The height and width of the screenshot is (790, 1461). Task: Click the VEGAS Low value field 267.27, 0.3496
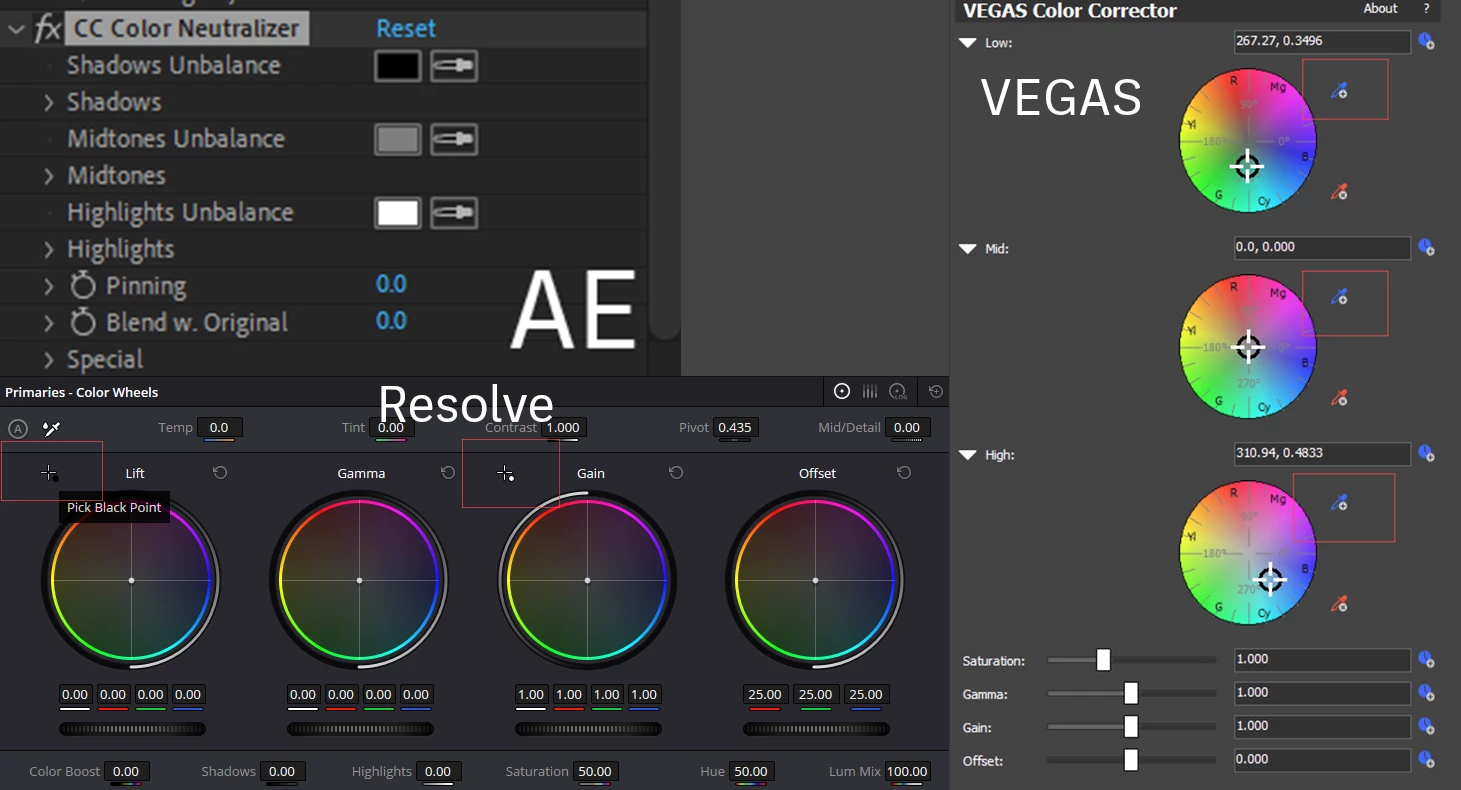point(1322,42)
